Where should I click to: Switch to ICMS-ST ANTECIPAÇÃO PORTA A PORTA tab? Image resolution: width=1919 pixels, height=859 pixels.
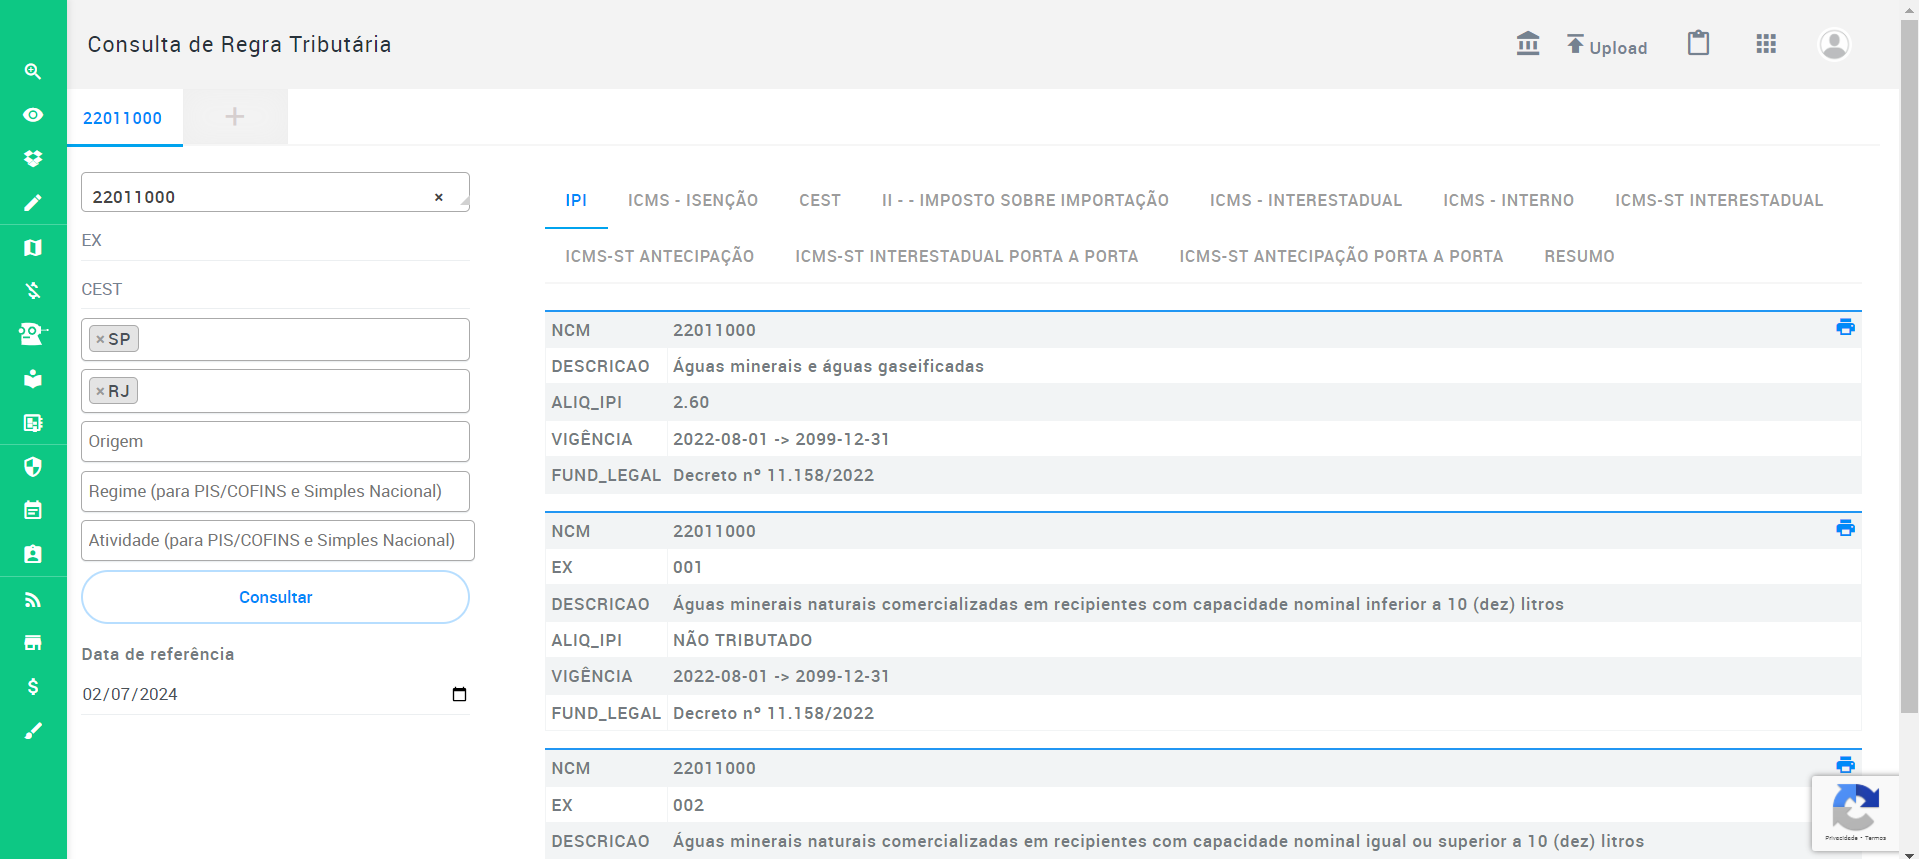click(x=1341, y=256)
